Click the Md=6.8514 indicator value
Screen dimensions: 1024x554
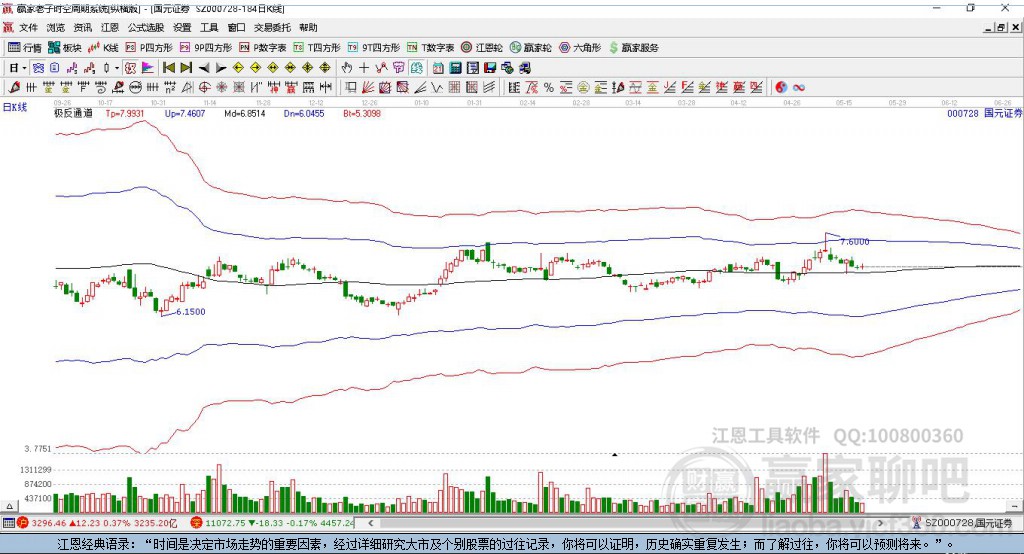[245, 113]
